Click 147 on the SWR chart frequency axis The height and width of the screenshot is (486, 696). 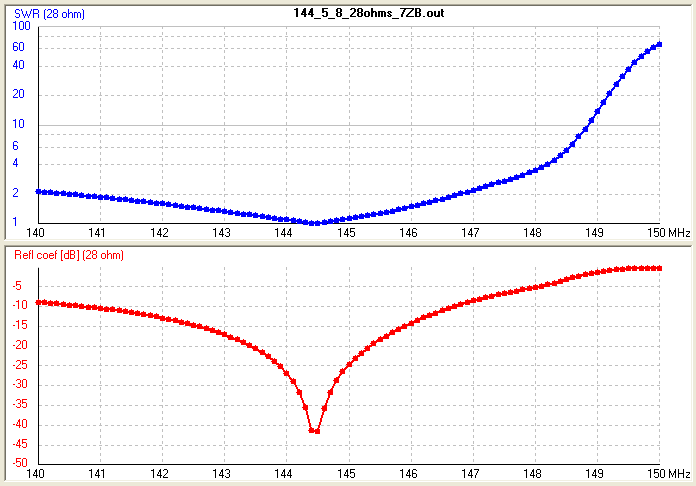coord(470,233)
